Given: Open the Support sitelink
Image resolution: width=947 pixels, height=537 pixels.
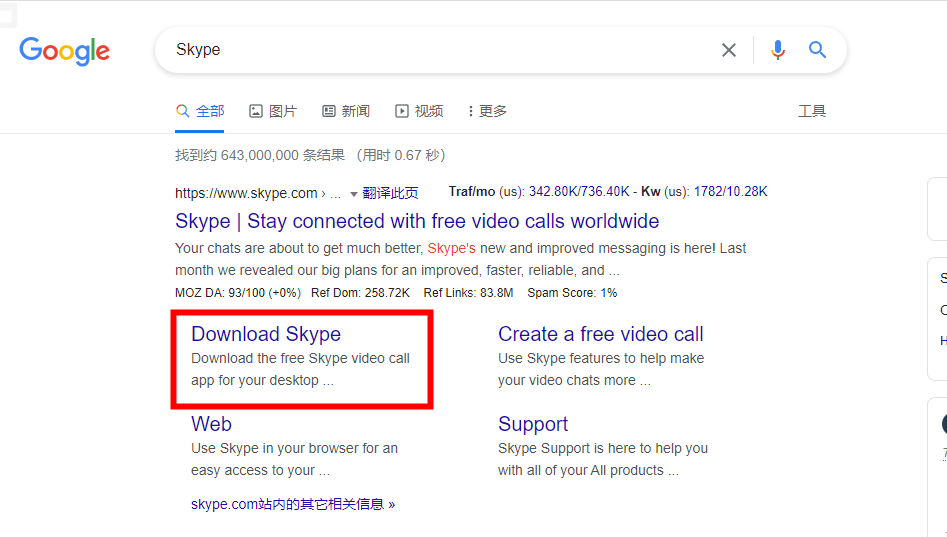Looking at the screenshot, I should [x=533, y=424].
